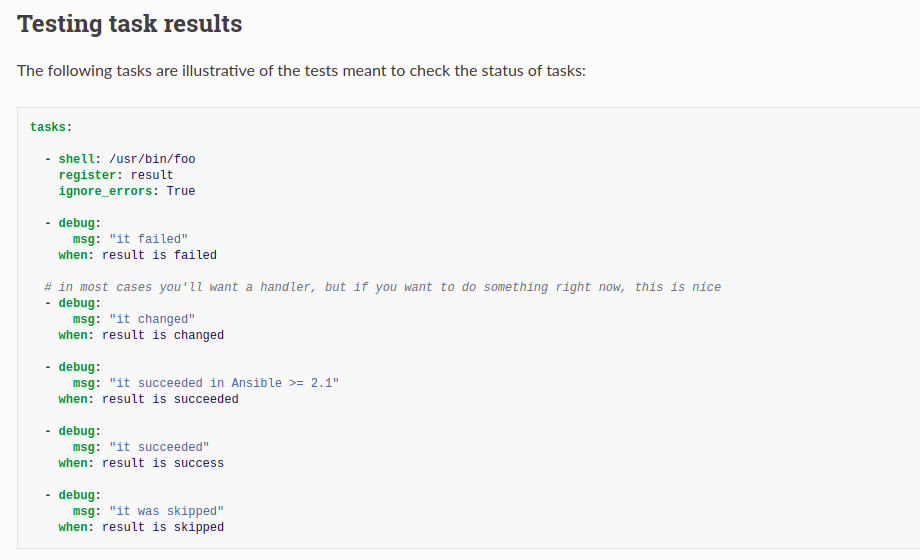
Task: Click the "Testing task results" heading
Action: pos(129,24)
